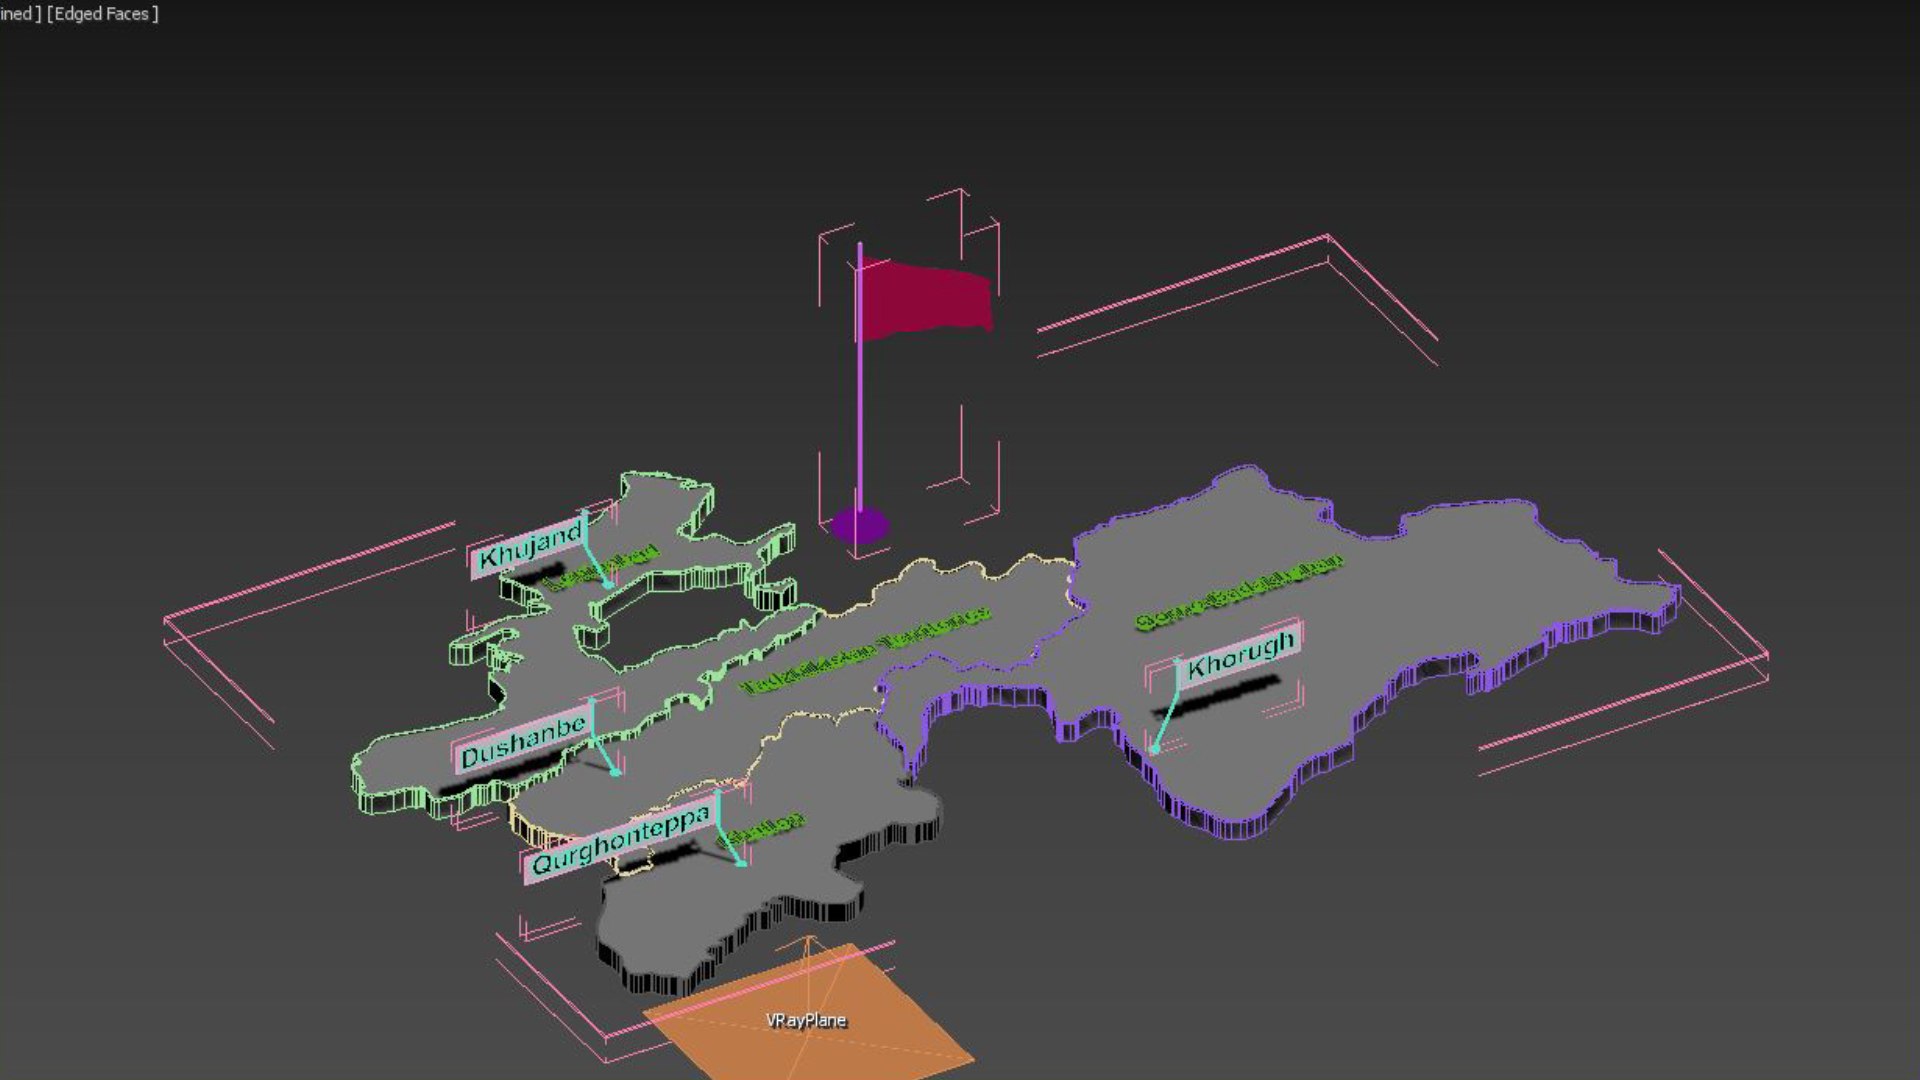Open the Edged Faces viewport shading menu

click(x=103, y=14)
